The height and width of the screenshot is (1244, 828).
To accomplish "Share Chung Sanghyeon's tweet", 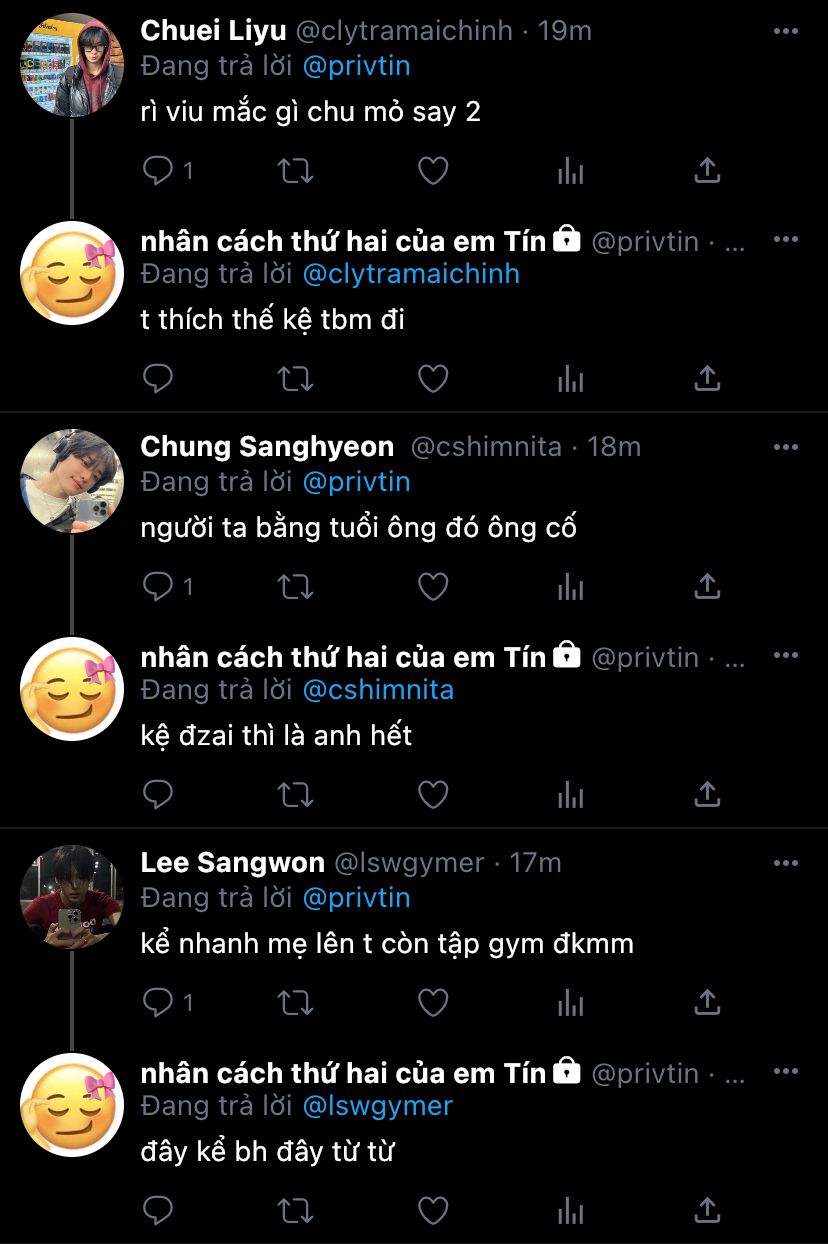I will 707,587.
